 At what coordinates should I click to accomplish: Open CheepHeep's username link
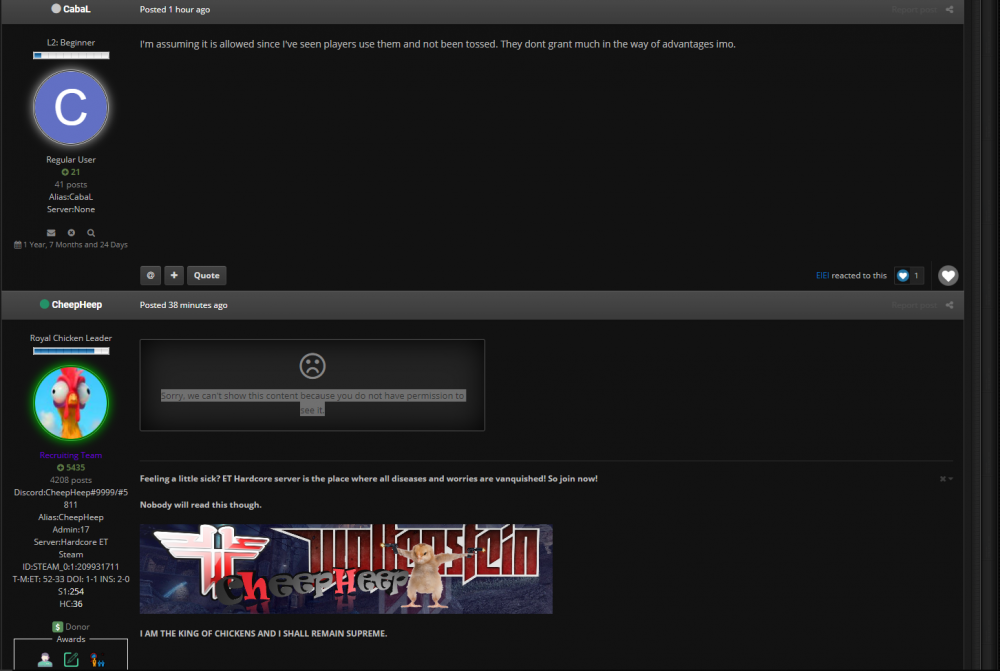pos(77,304)
